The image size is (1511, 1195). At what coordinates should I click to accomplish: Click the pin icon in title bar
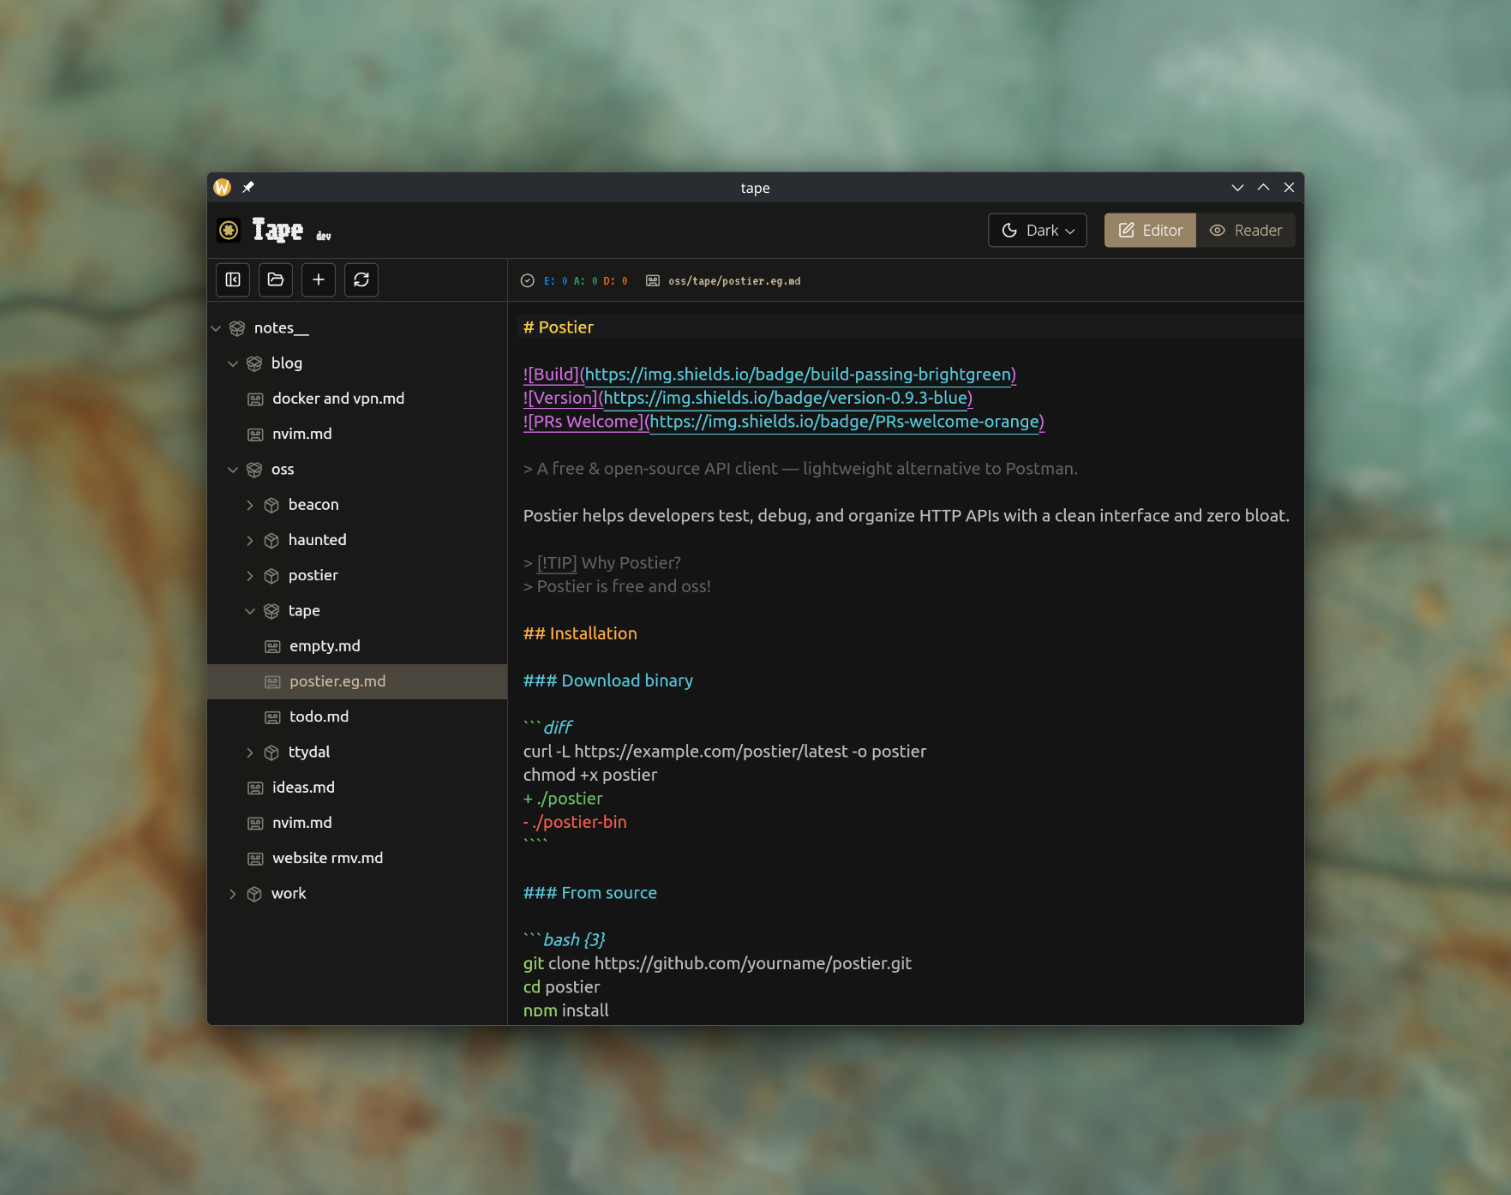(x=248, y=187)
